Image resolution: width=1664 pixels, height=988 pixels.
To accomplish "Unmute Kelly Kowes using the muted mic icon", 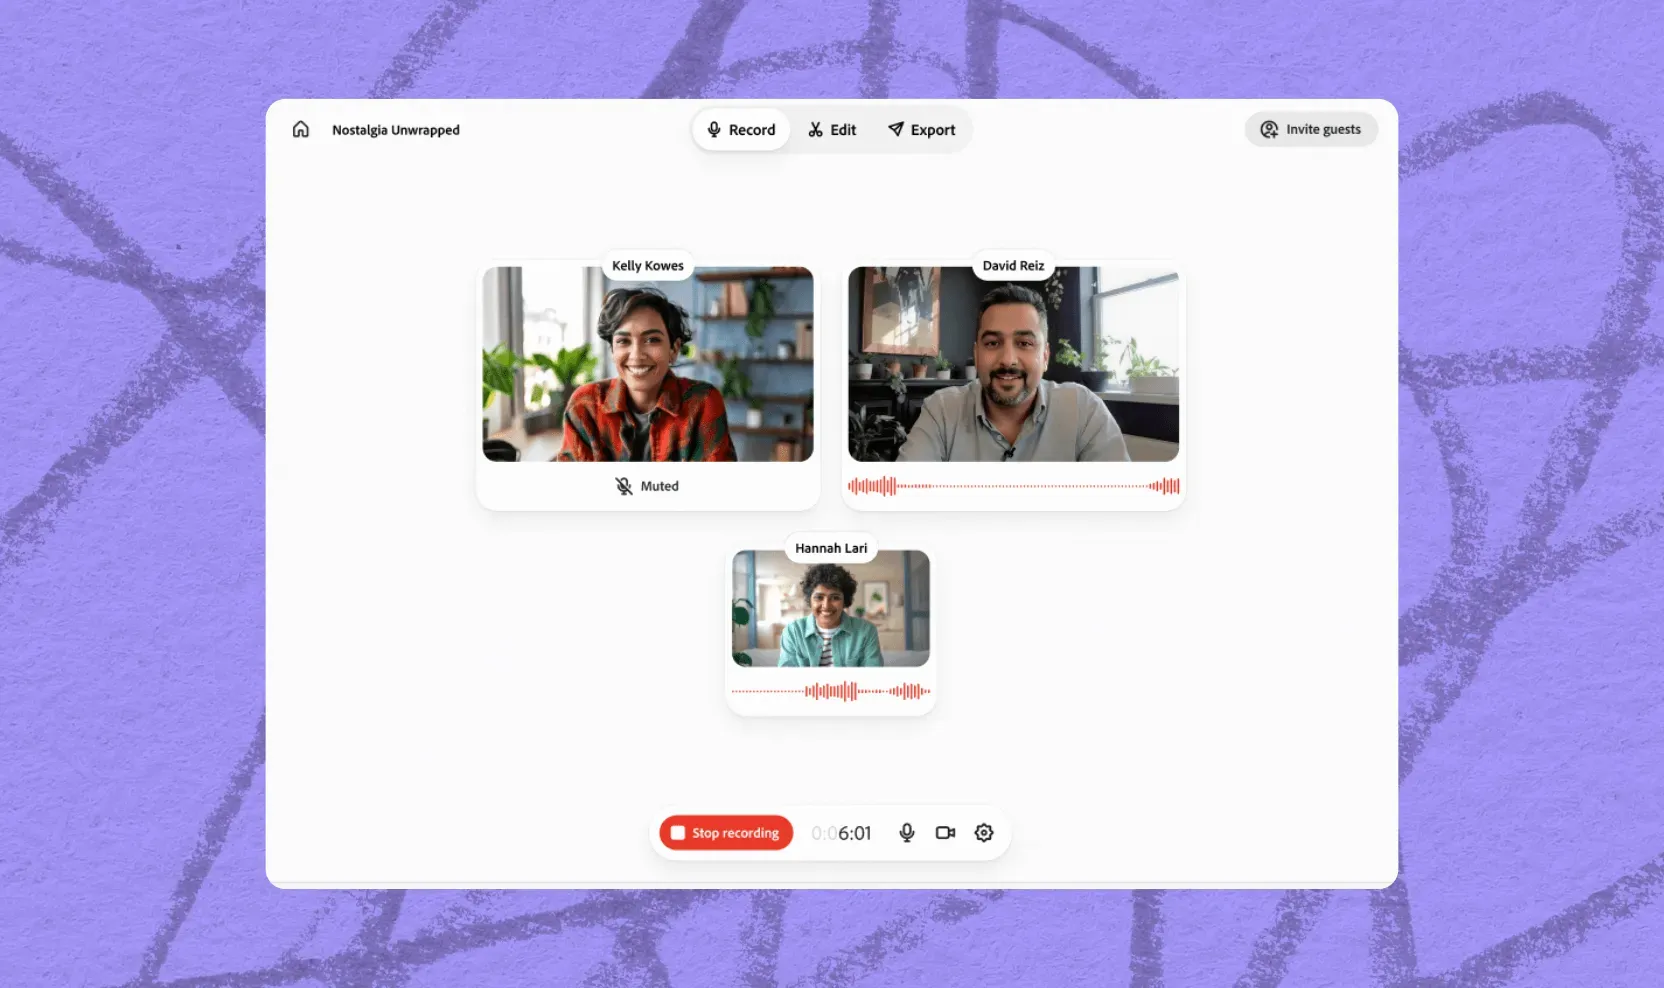I will click(623, 485).
